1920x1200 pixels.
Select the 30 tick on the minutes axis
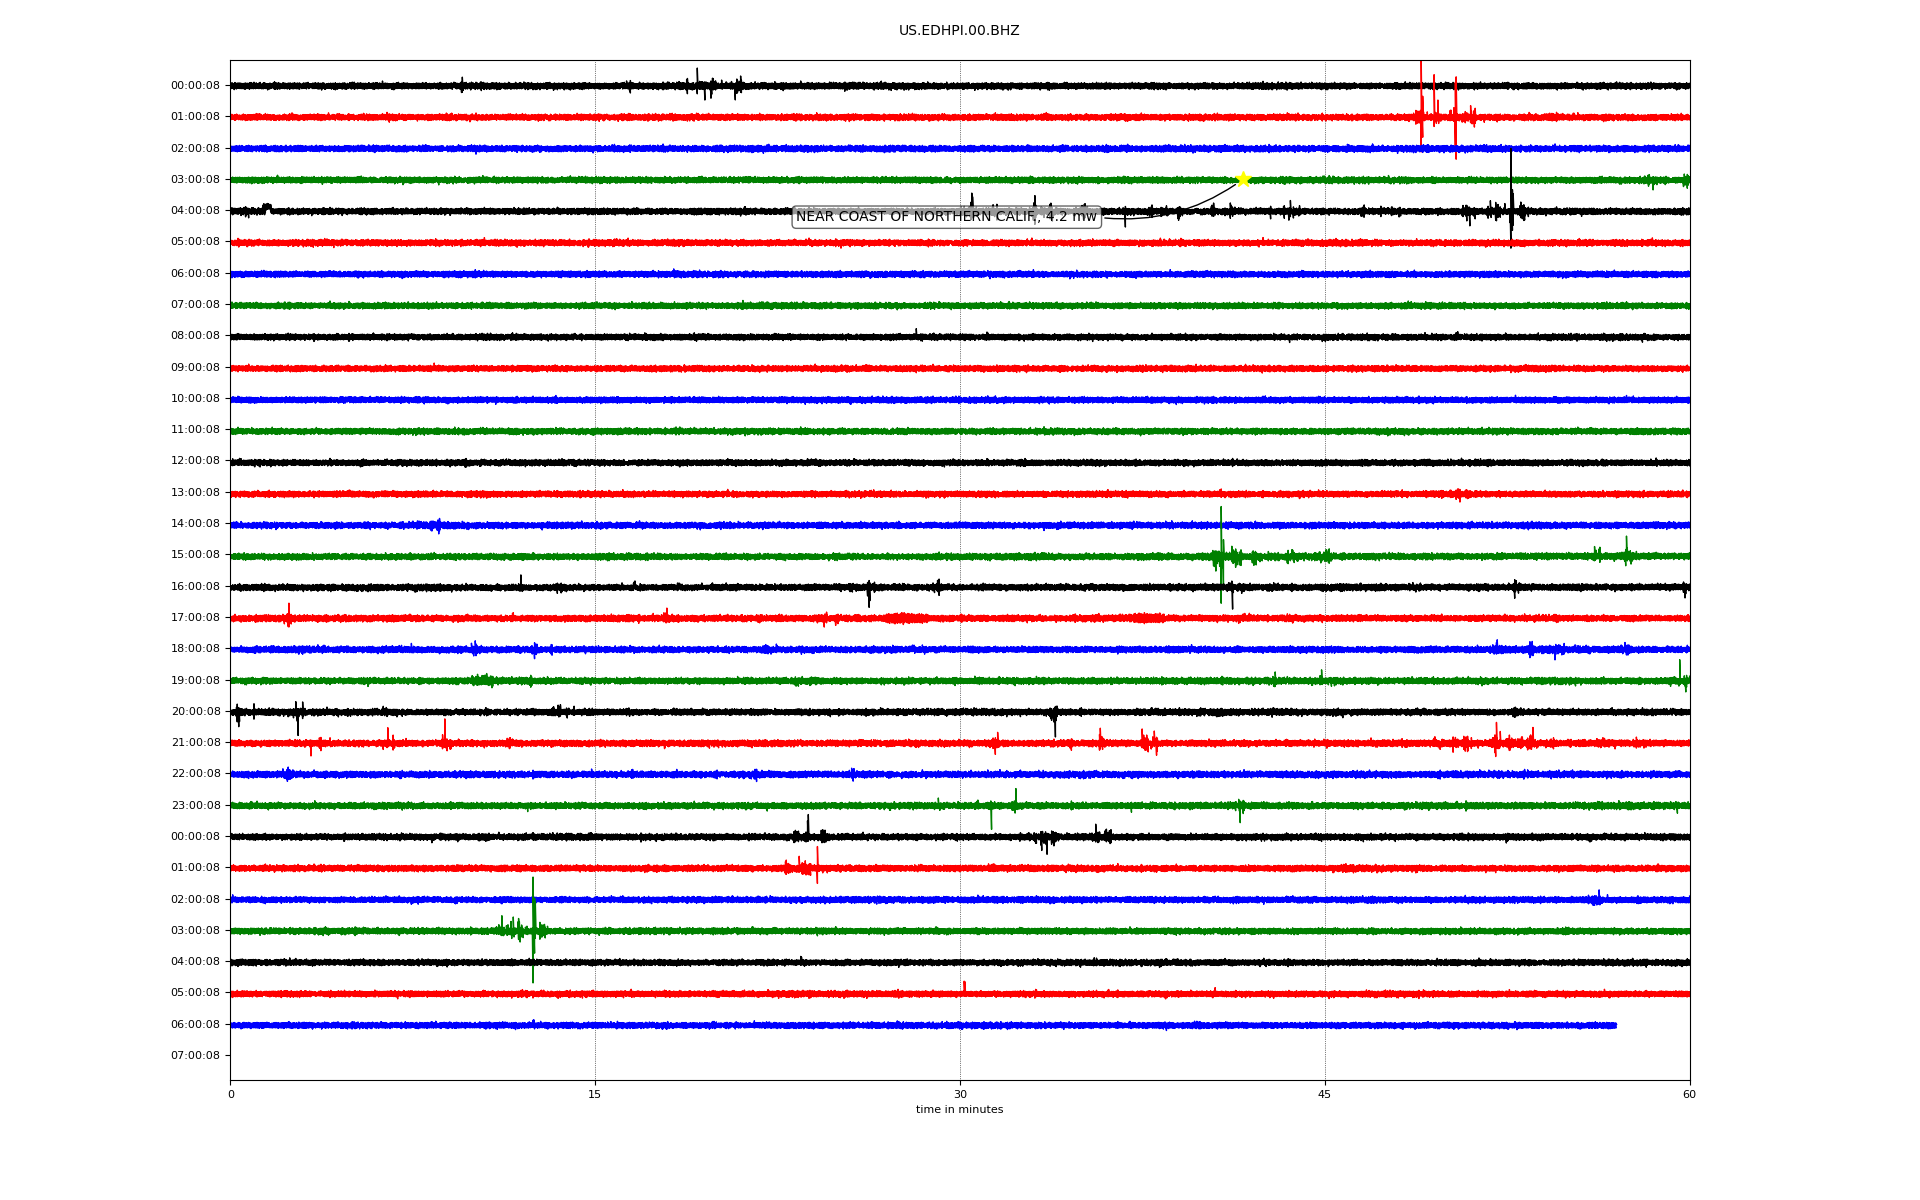[x=960, y=1094]
